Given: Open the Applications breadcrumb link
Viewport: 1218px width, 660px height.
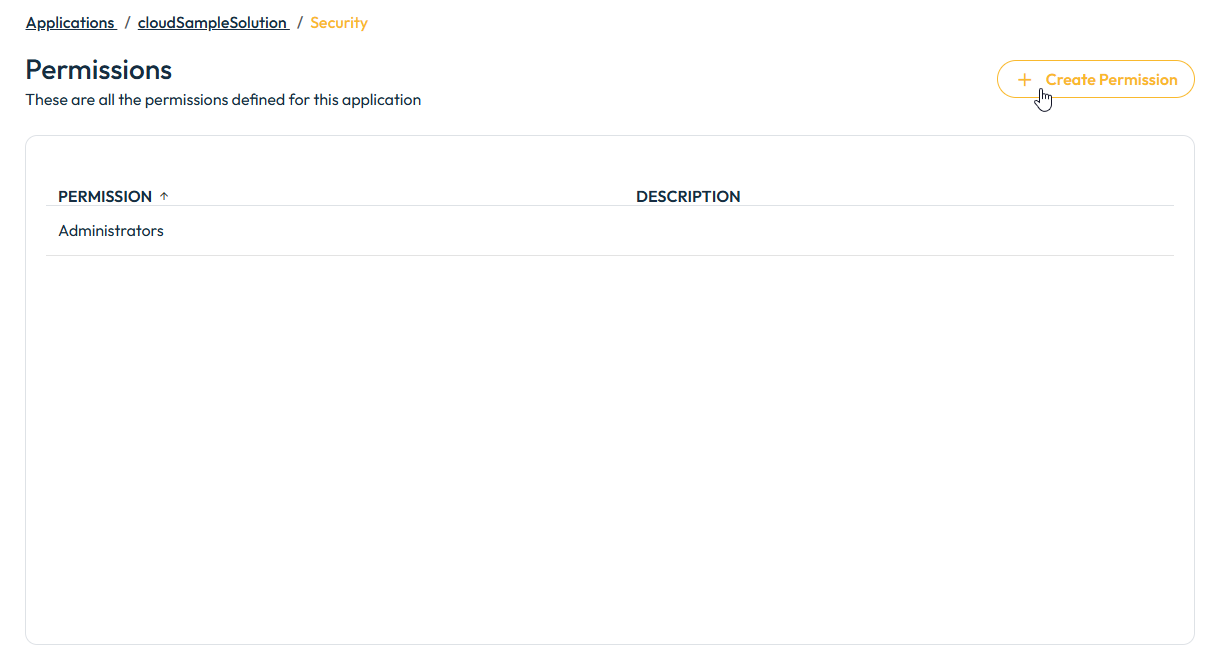Looking at the screenshot, I should coord(70,23).
